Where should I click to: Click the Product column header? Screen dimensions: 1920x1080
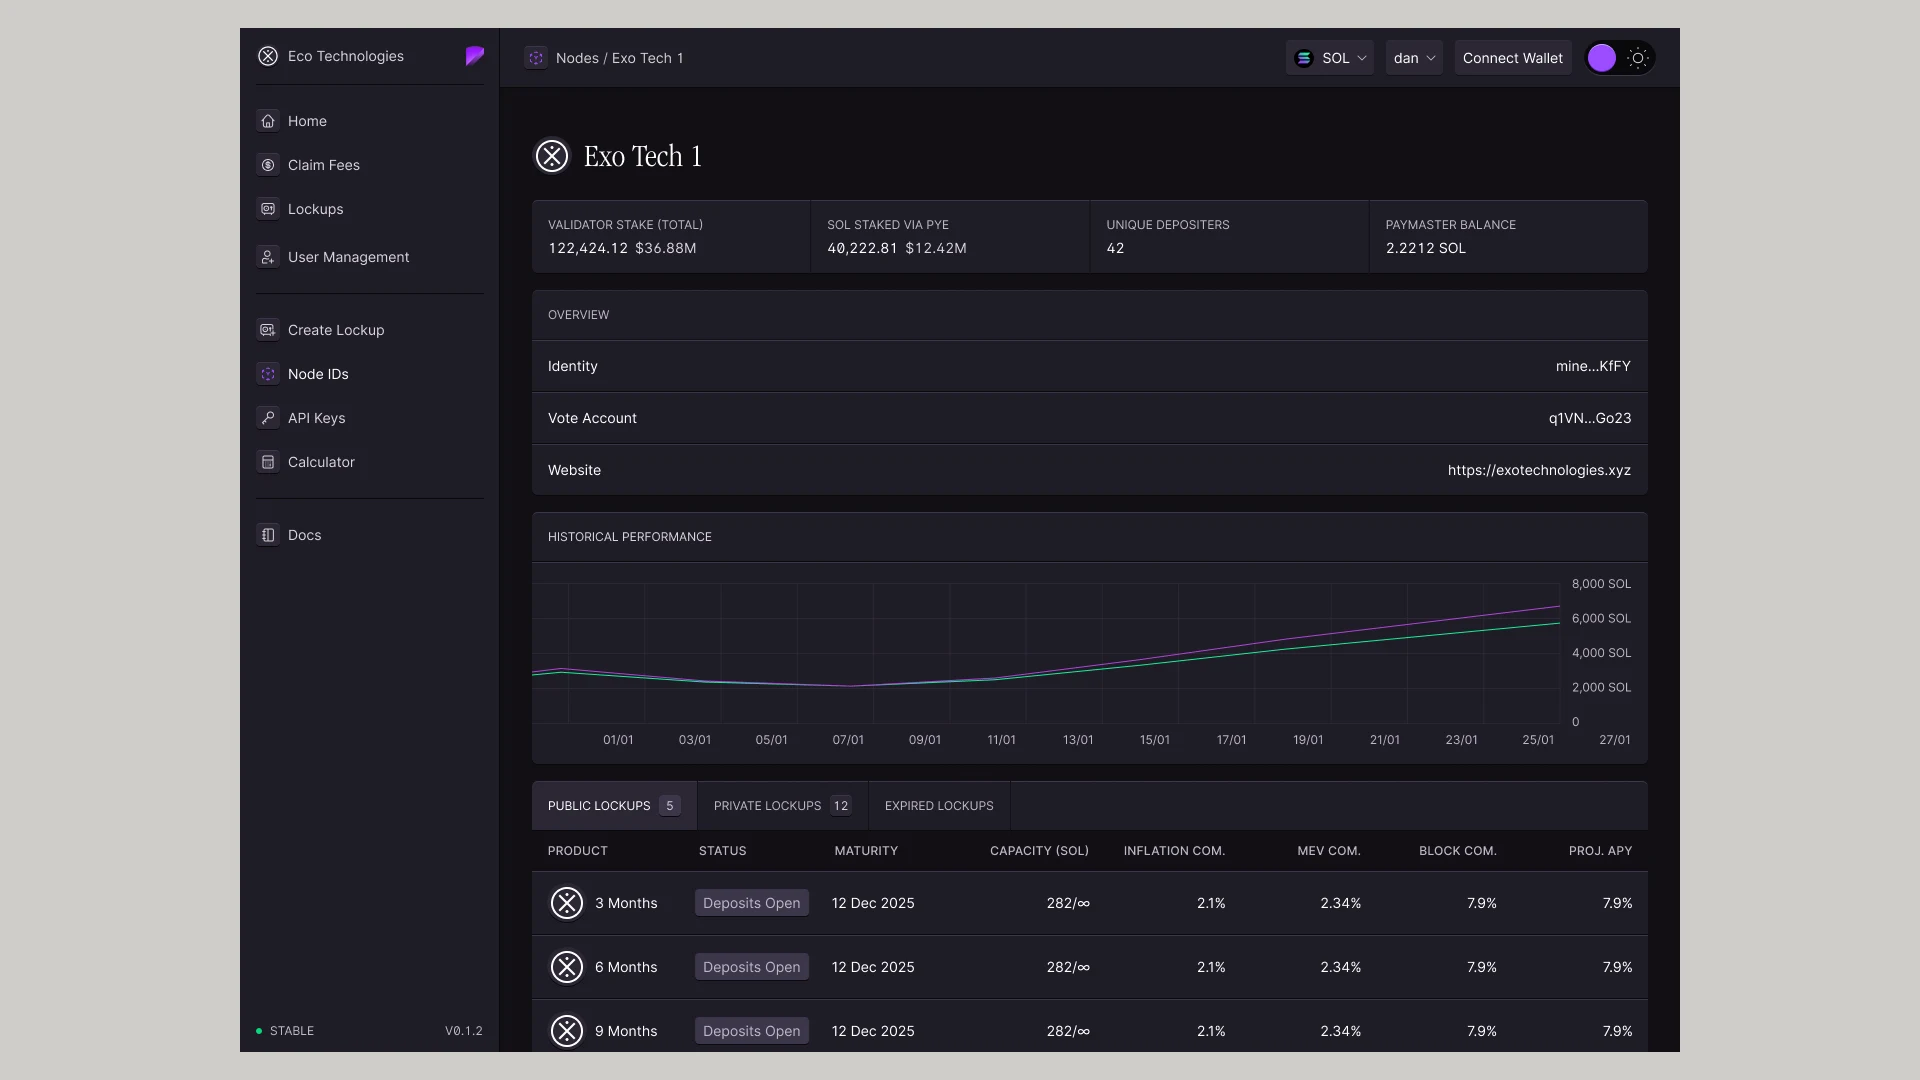(578, 851)
